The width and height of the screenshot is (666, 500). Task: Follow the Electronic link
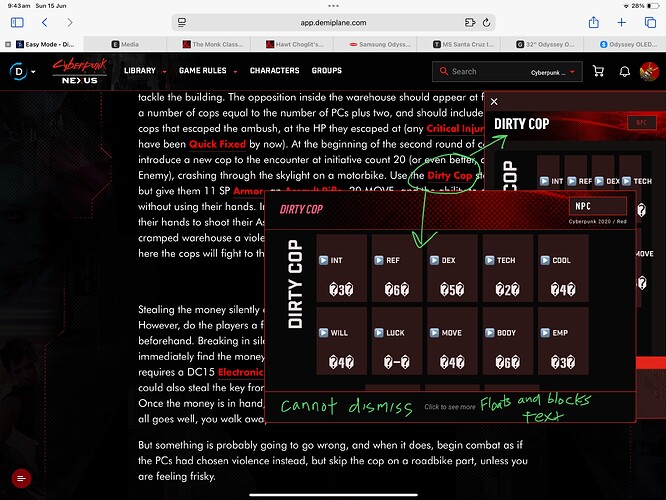coord(241,372)
